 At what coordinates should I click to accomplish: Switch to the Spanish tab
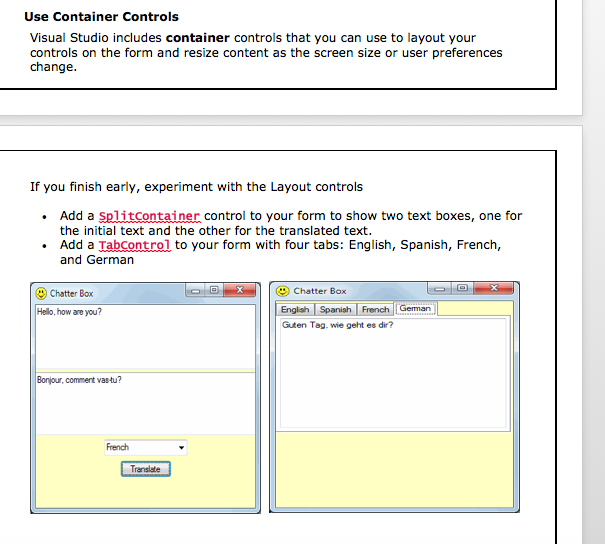[335, 310]
